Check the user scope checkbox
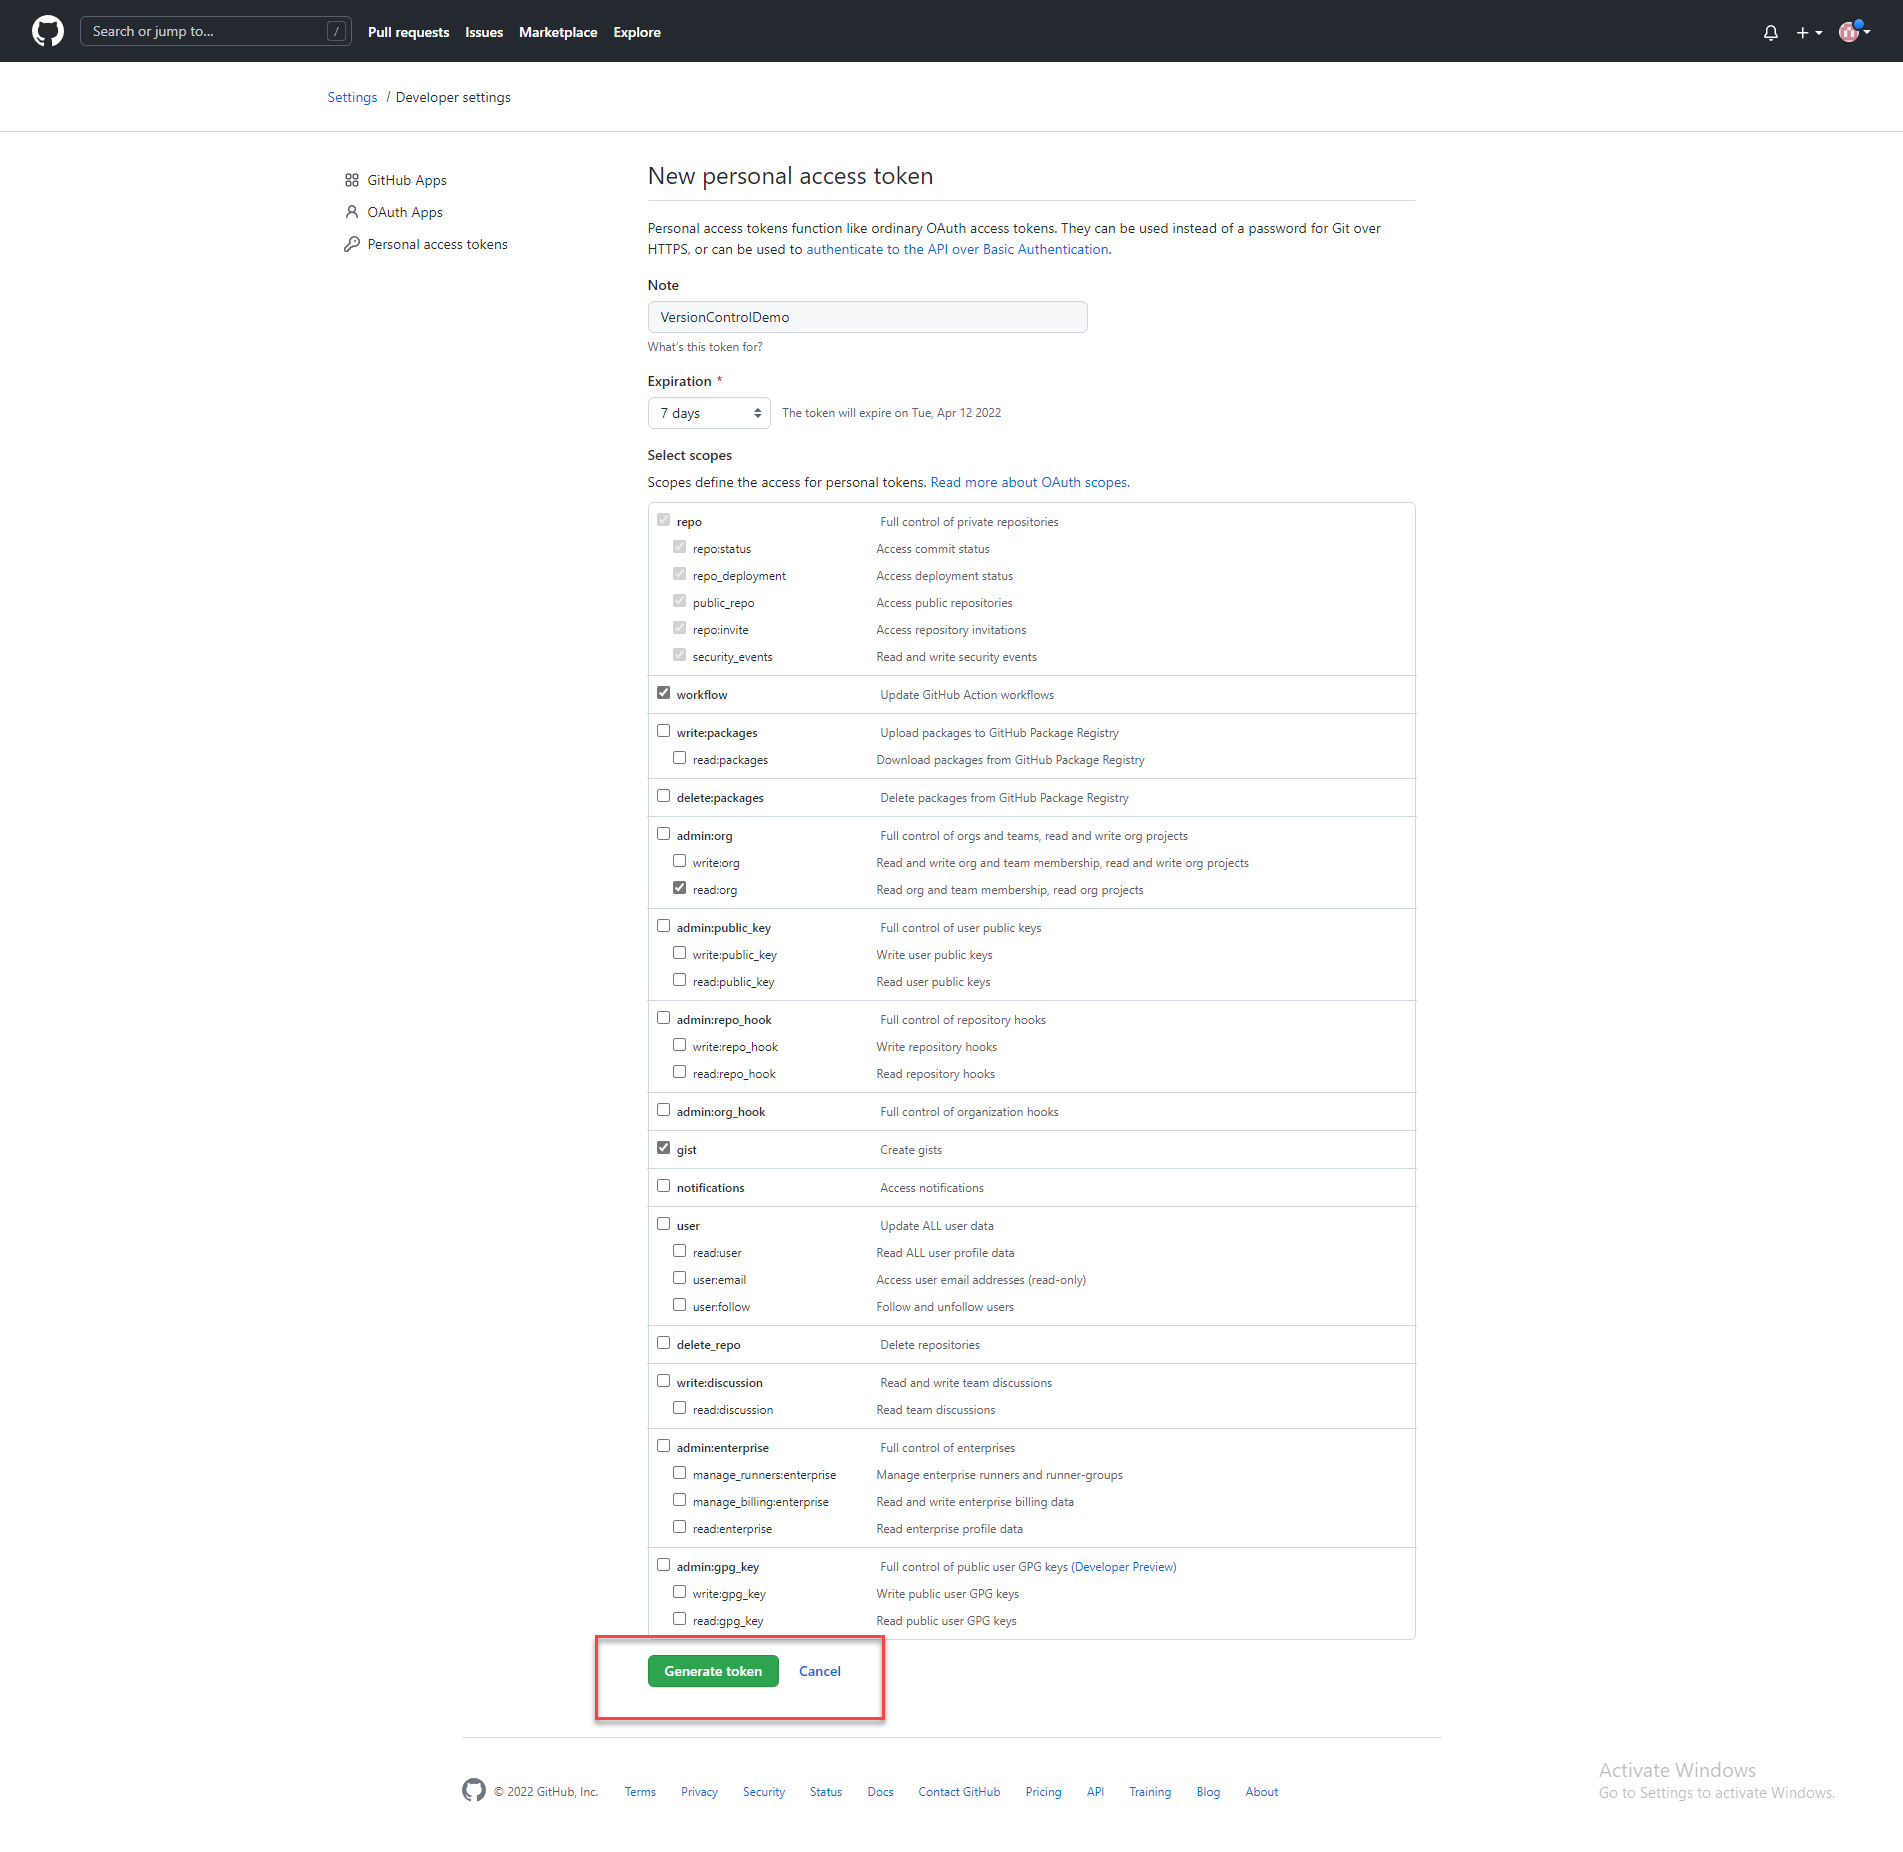This screenshot has height=1852, width=1903. pos(663,1224)
